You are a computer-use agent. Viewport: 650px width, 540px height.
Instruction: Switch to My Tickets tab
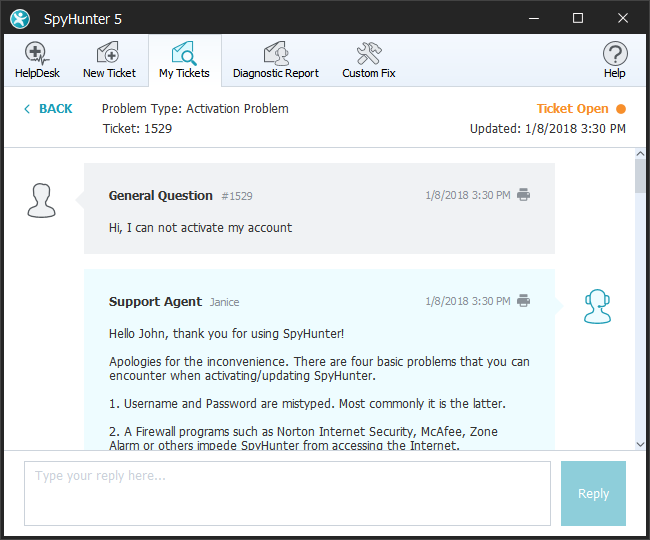click(x=184, y=60)
